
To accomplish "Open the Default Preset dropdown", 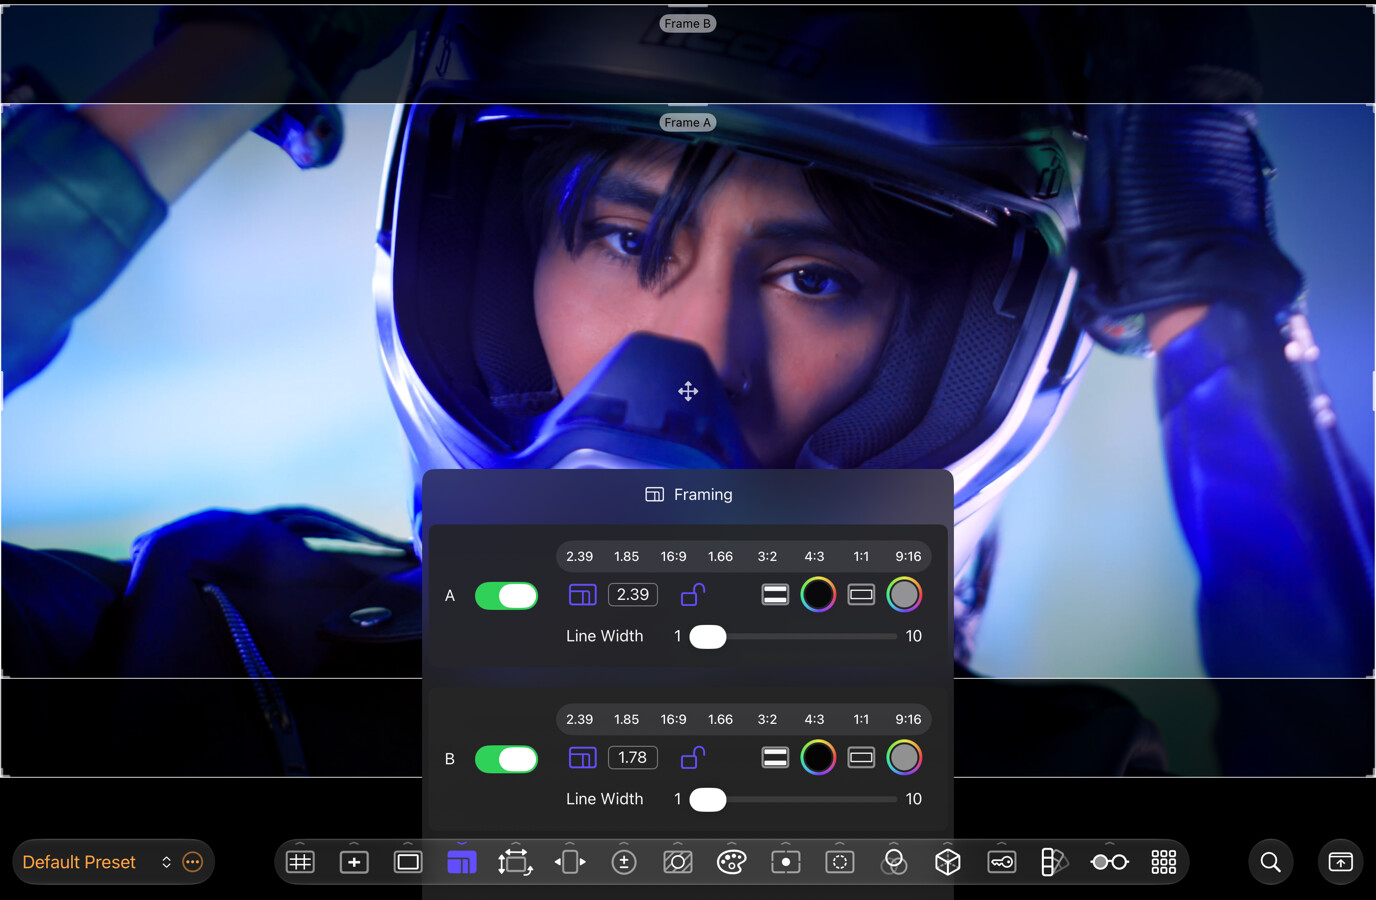I will click(96, 862).
